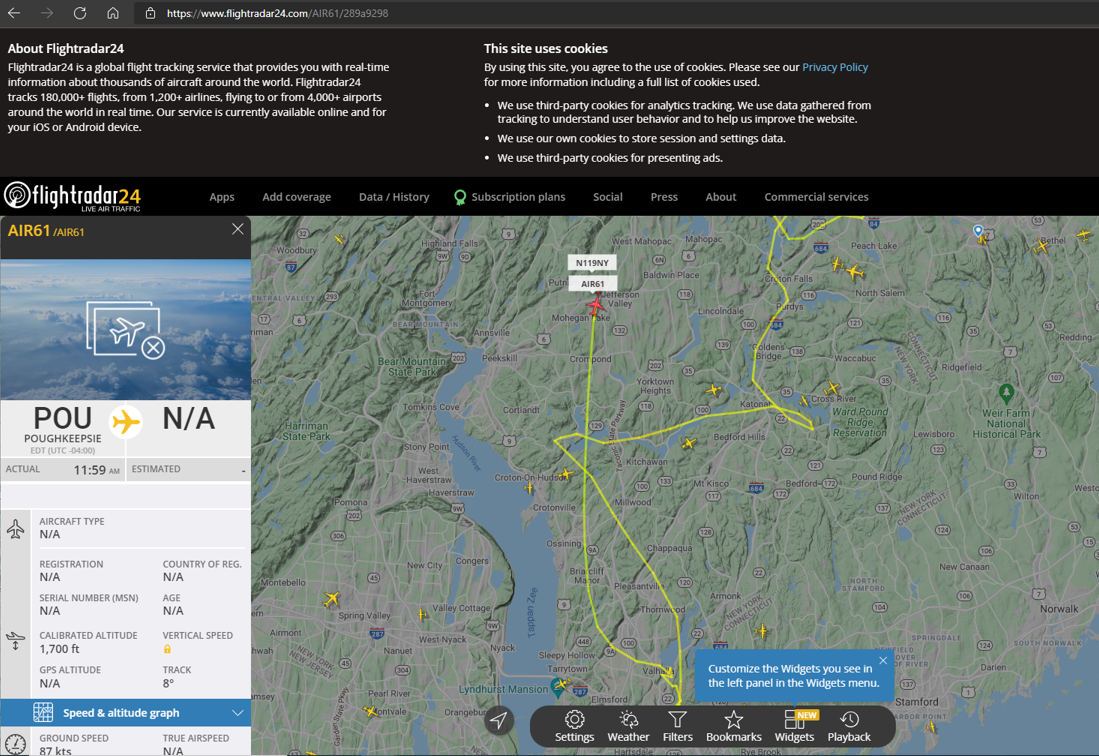1099x756 pixels.
Task: Click the calibrated altitude value 1,700 ft
Action: [x=60, y=650]
